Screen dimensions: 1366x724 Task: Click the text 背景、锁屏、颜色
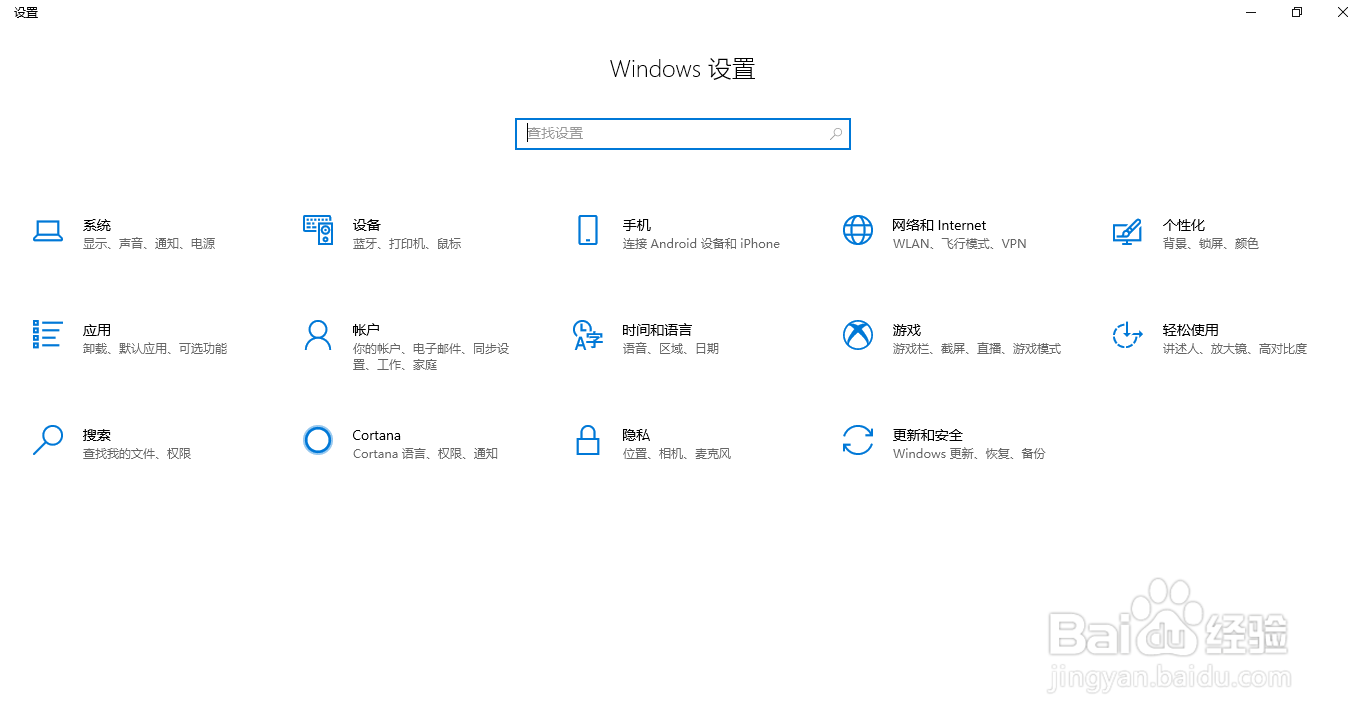click(1211, 244)
